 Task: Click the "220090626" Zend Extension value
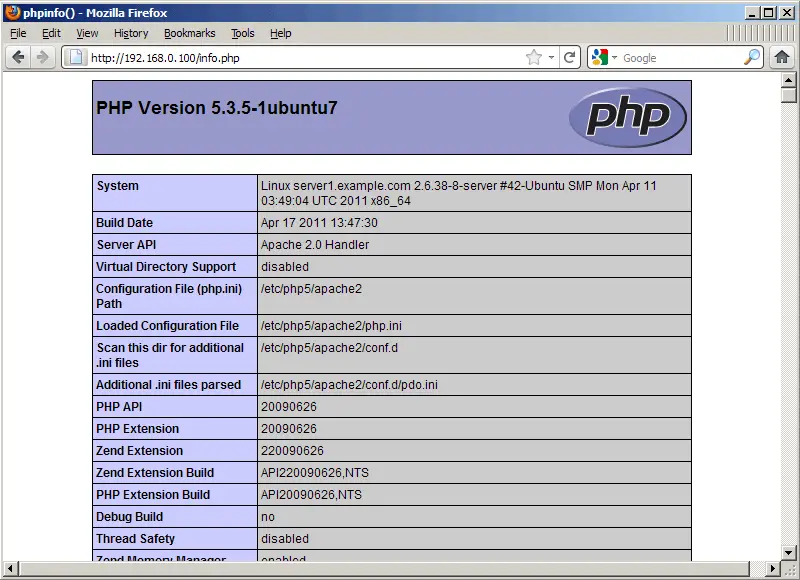tap(292, 450)
